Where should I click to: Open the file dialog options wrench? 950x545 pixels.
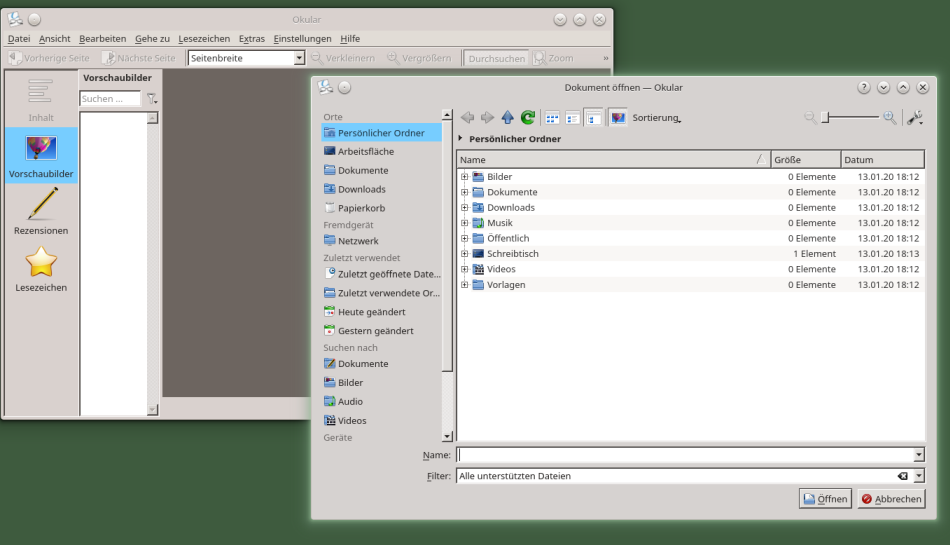click(x=914, y=118)
